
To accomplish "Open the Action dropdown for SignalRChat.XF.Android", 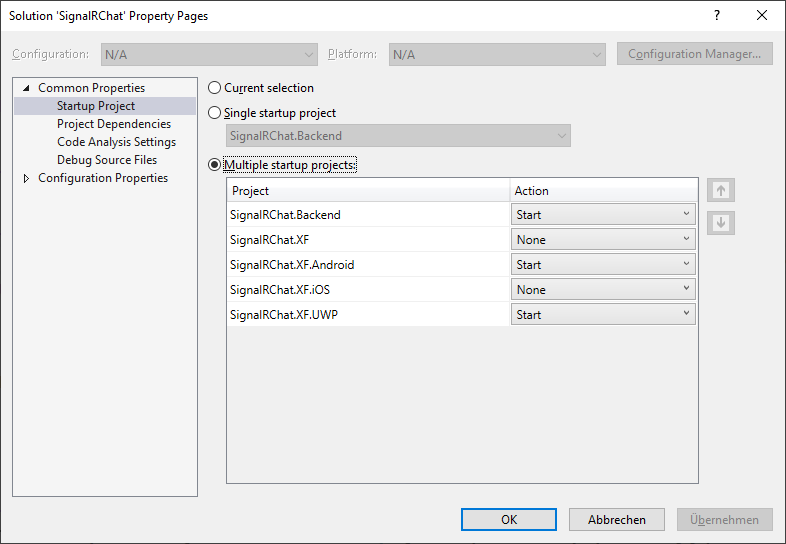I will pos(604,265).
